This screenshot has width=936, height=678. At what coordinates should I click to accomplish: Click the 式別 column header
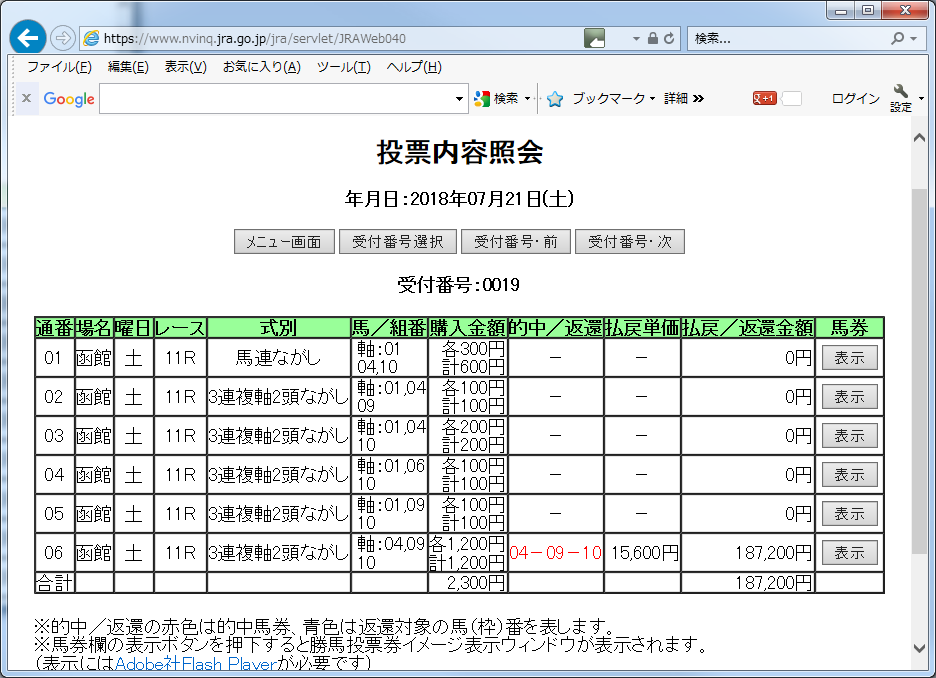click(278, 328)
